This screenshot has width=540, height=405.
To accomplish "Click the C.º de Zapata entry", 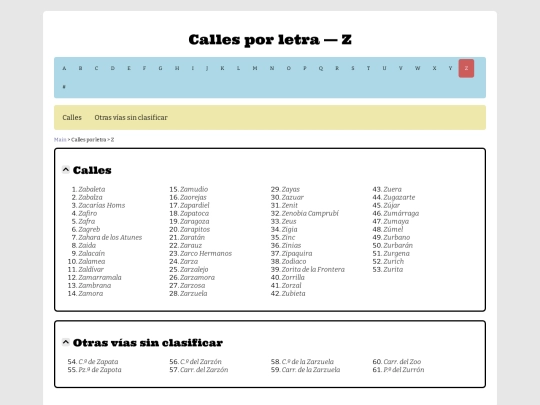I will point(98,362).
